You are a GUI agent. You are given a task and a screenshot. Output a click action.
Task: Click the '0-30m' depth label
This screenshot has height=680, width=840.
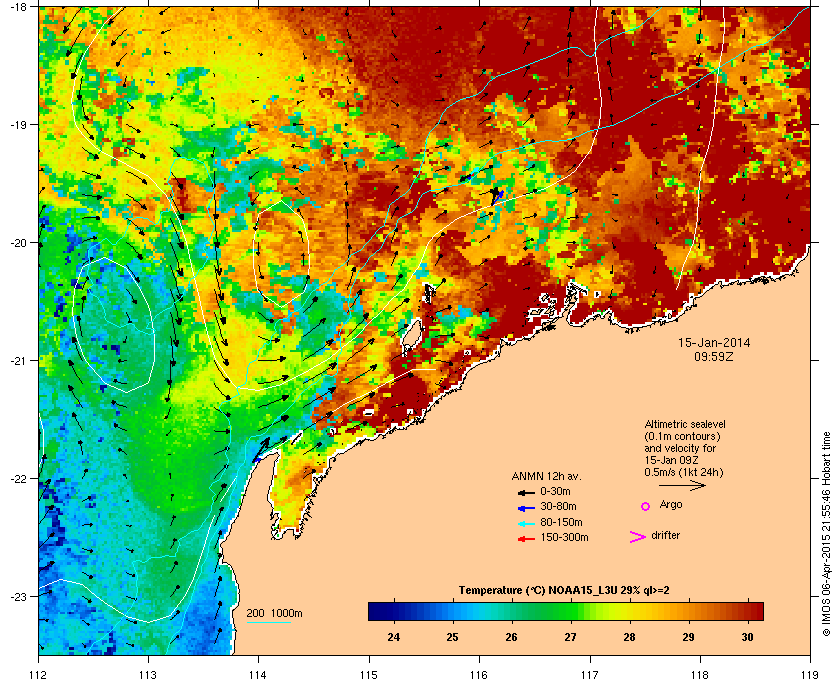point(555,491)
